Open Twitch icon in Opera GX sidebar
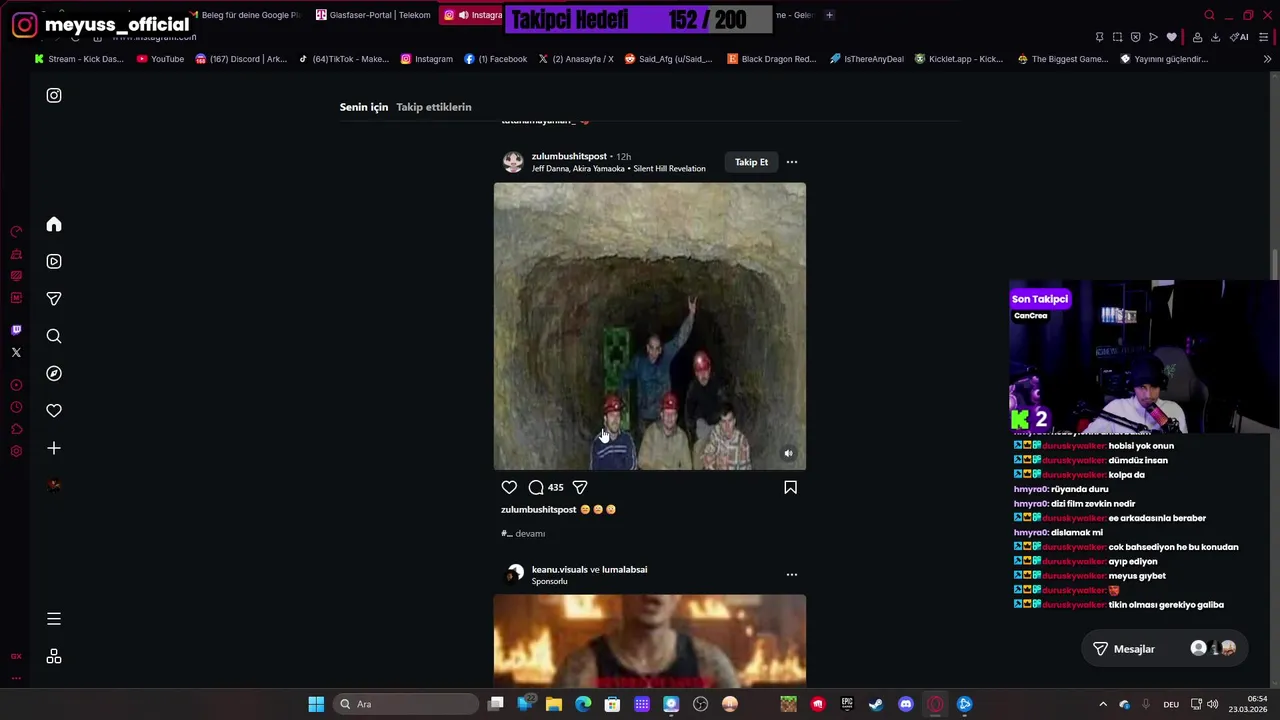This screenshot has width=1280, height=720. (x=16, y=330)
